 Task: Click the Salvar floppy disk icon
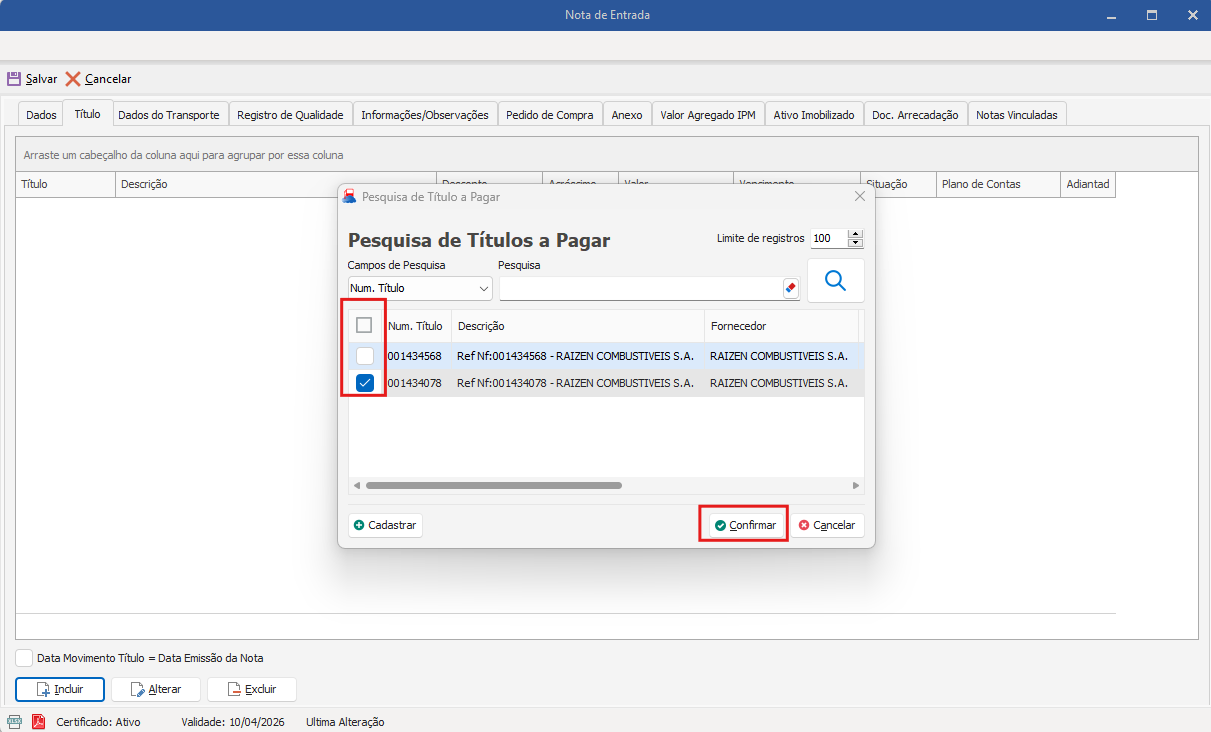click(x=14, y=79)
